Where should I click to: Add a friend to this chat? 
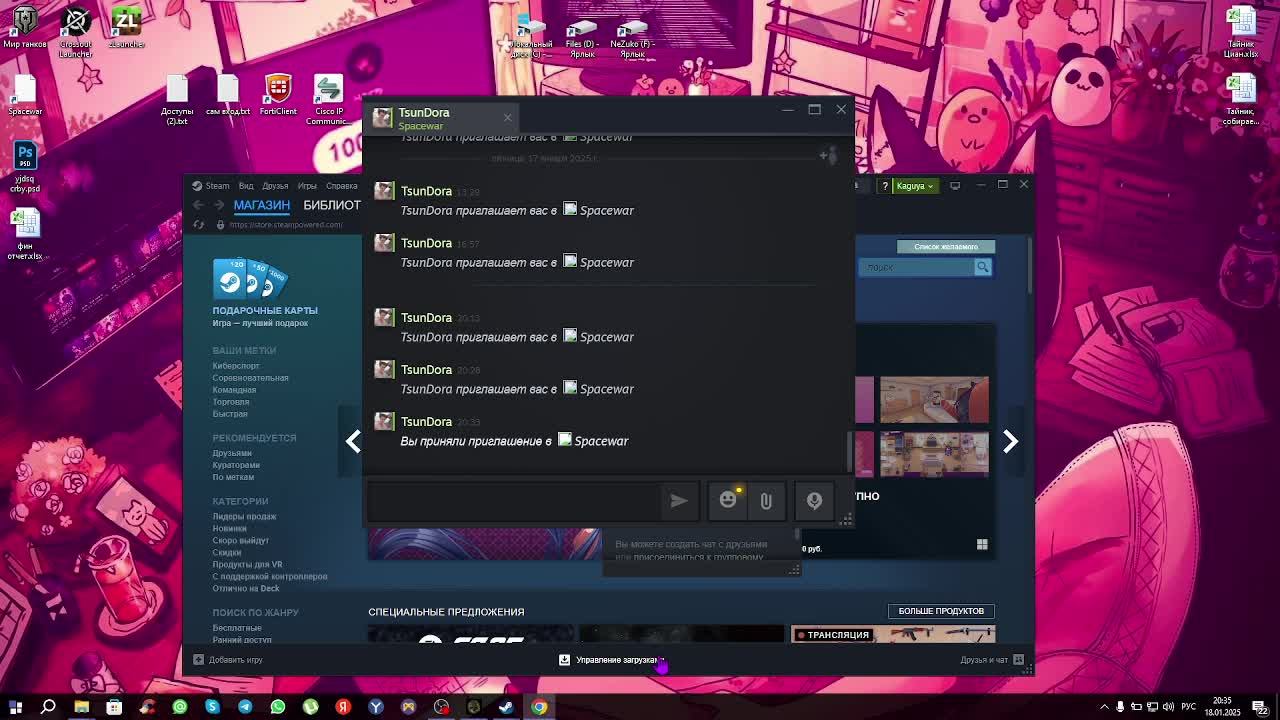point(827,155)
